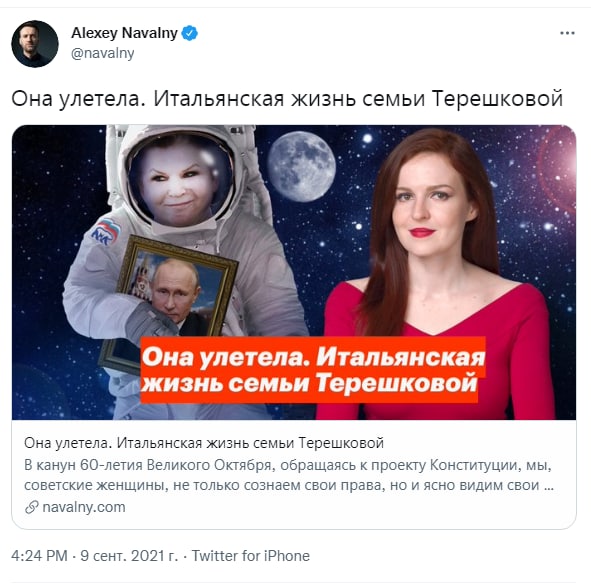
Task: Click the logo patch on spacesuit sleeve
Action: pyautogui.click(x=105, y=232)
